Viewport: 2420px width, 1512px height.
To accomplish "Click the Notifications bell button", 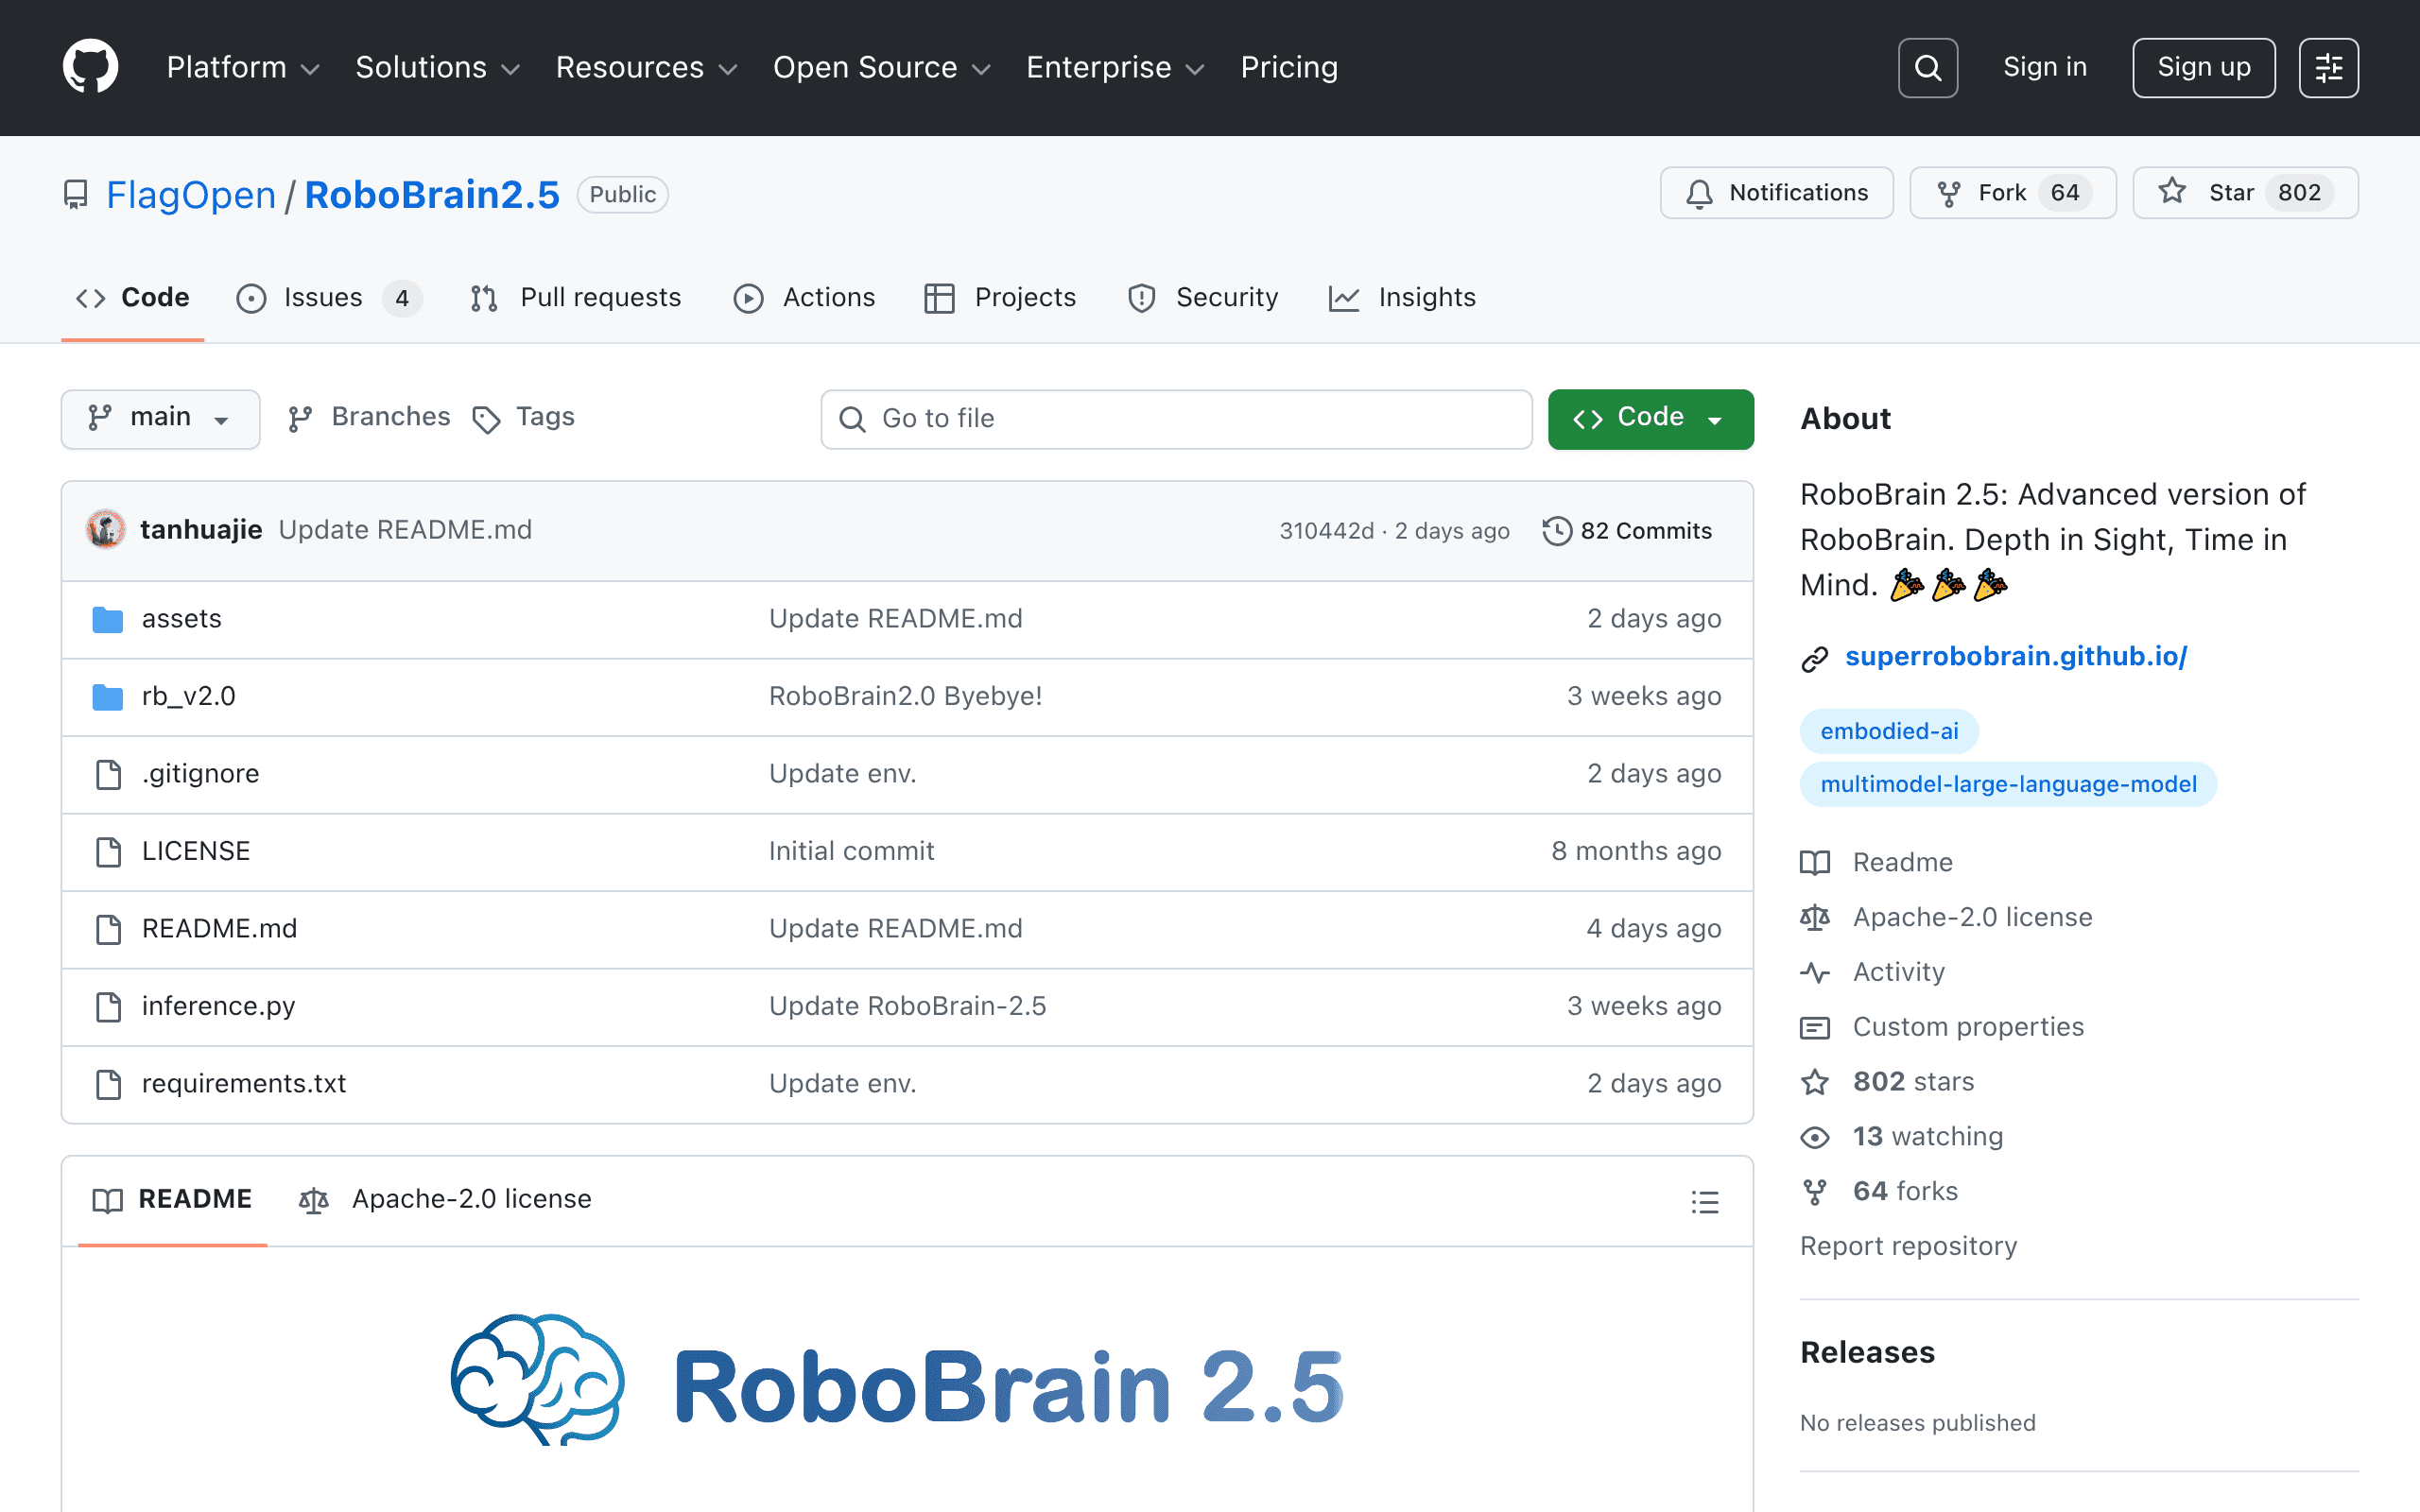I will [1776, 193].
